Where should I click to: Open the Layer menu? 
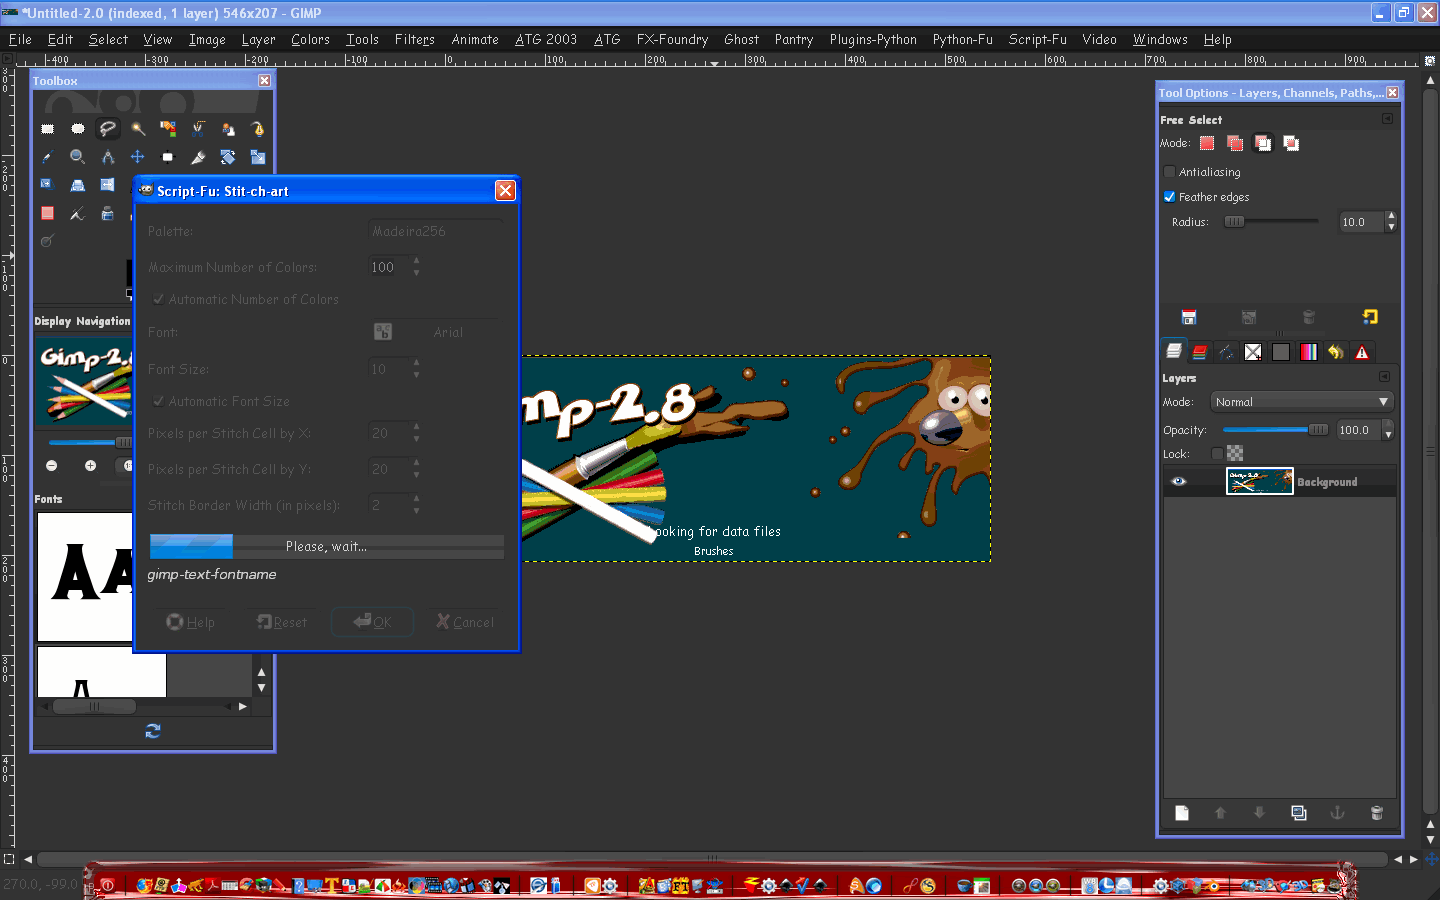pos(258,39)
